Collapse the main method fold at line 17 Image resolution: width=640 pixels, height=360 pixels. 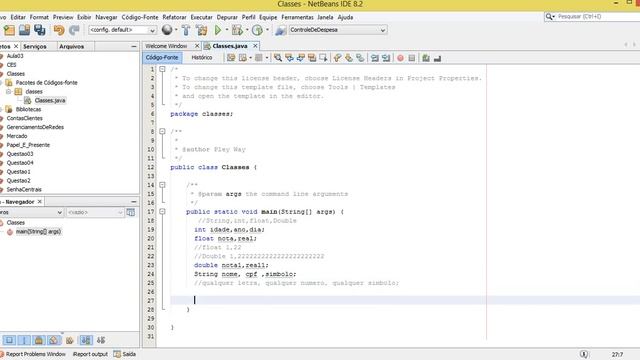tap(162, 211)
